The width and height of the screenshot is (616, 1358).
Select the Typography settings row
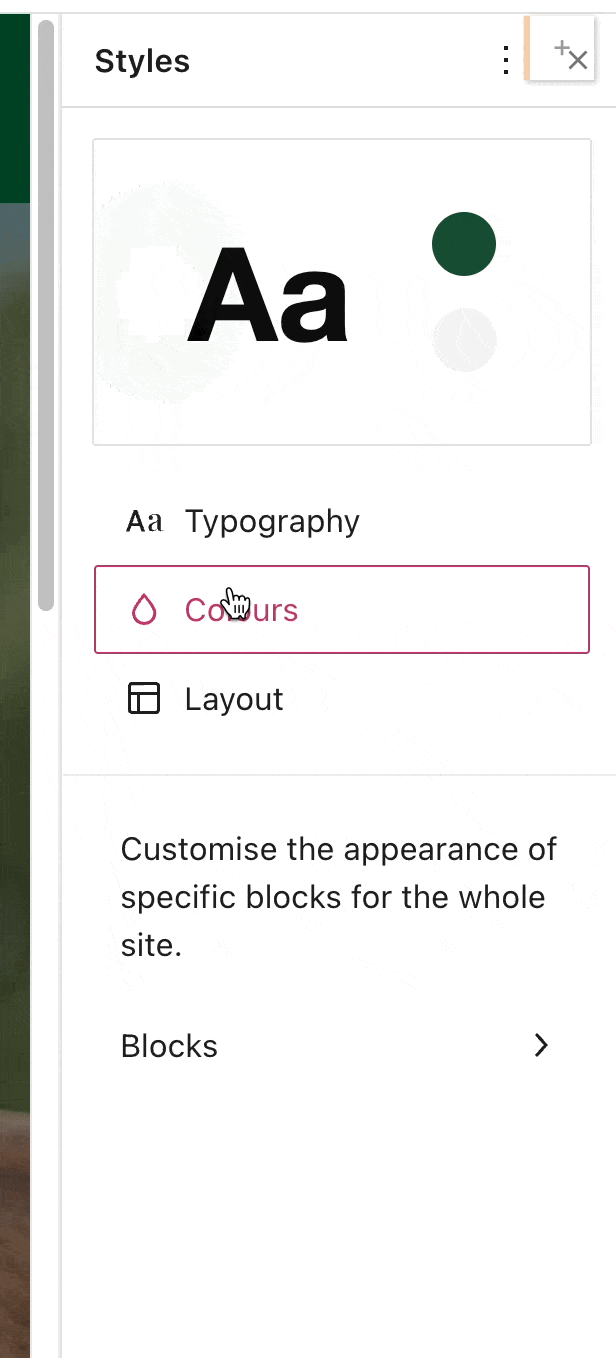click(x=272, y=520)
